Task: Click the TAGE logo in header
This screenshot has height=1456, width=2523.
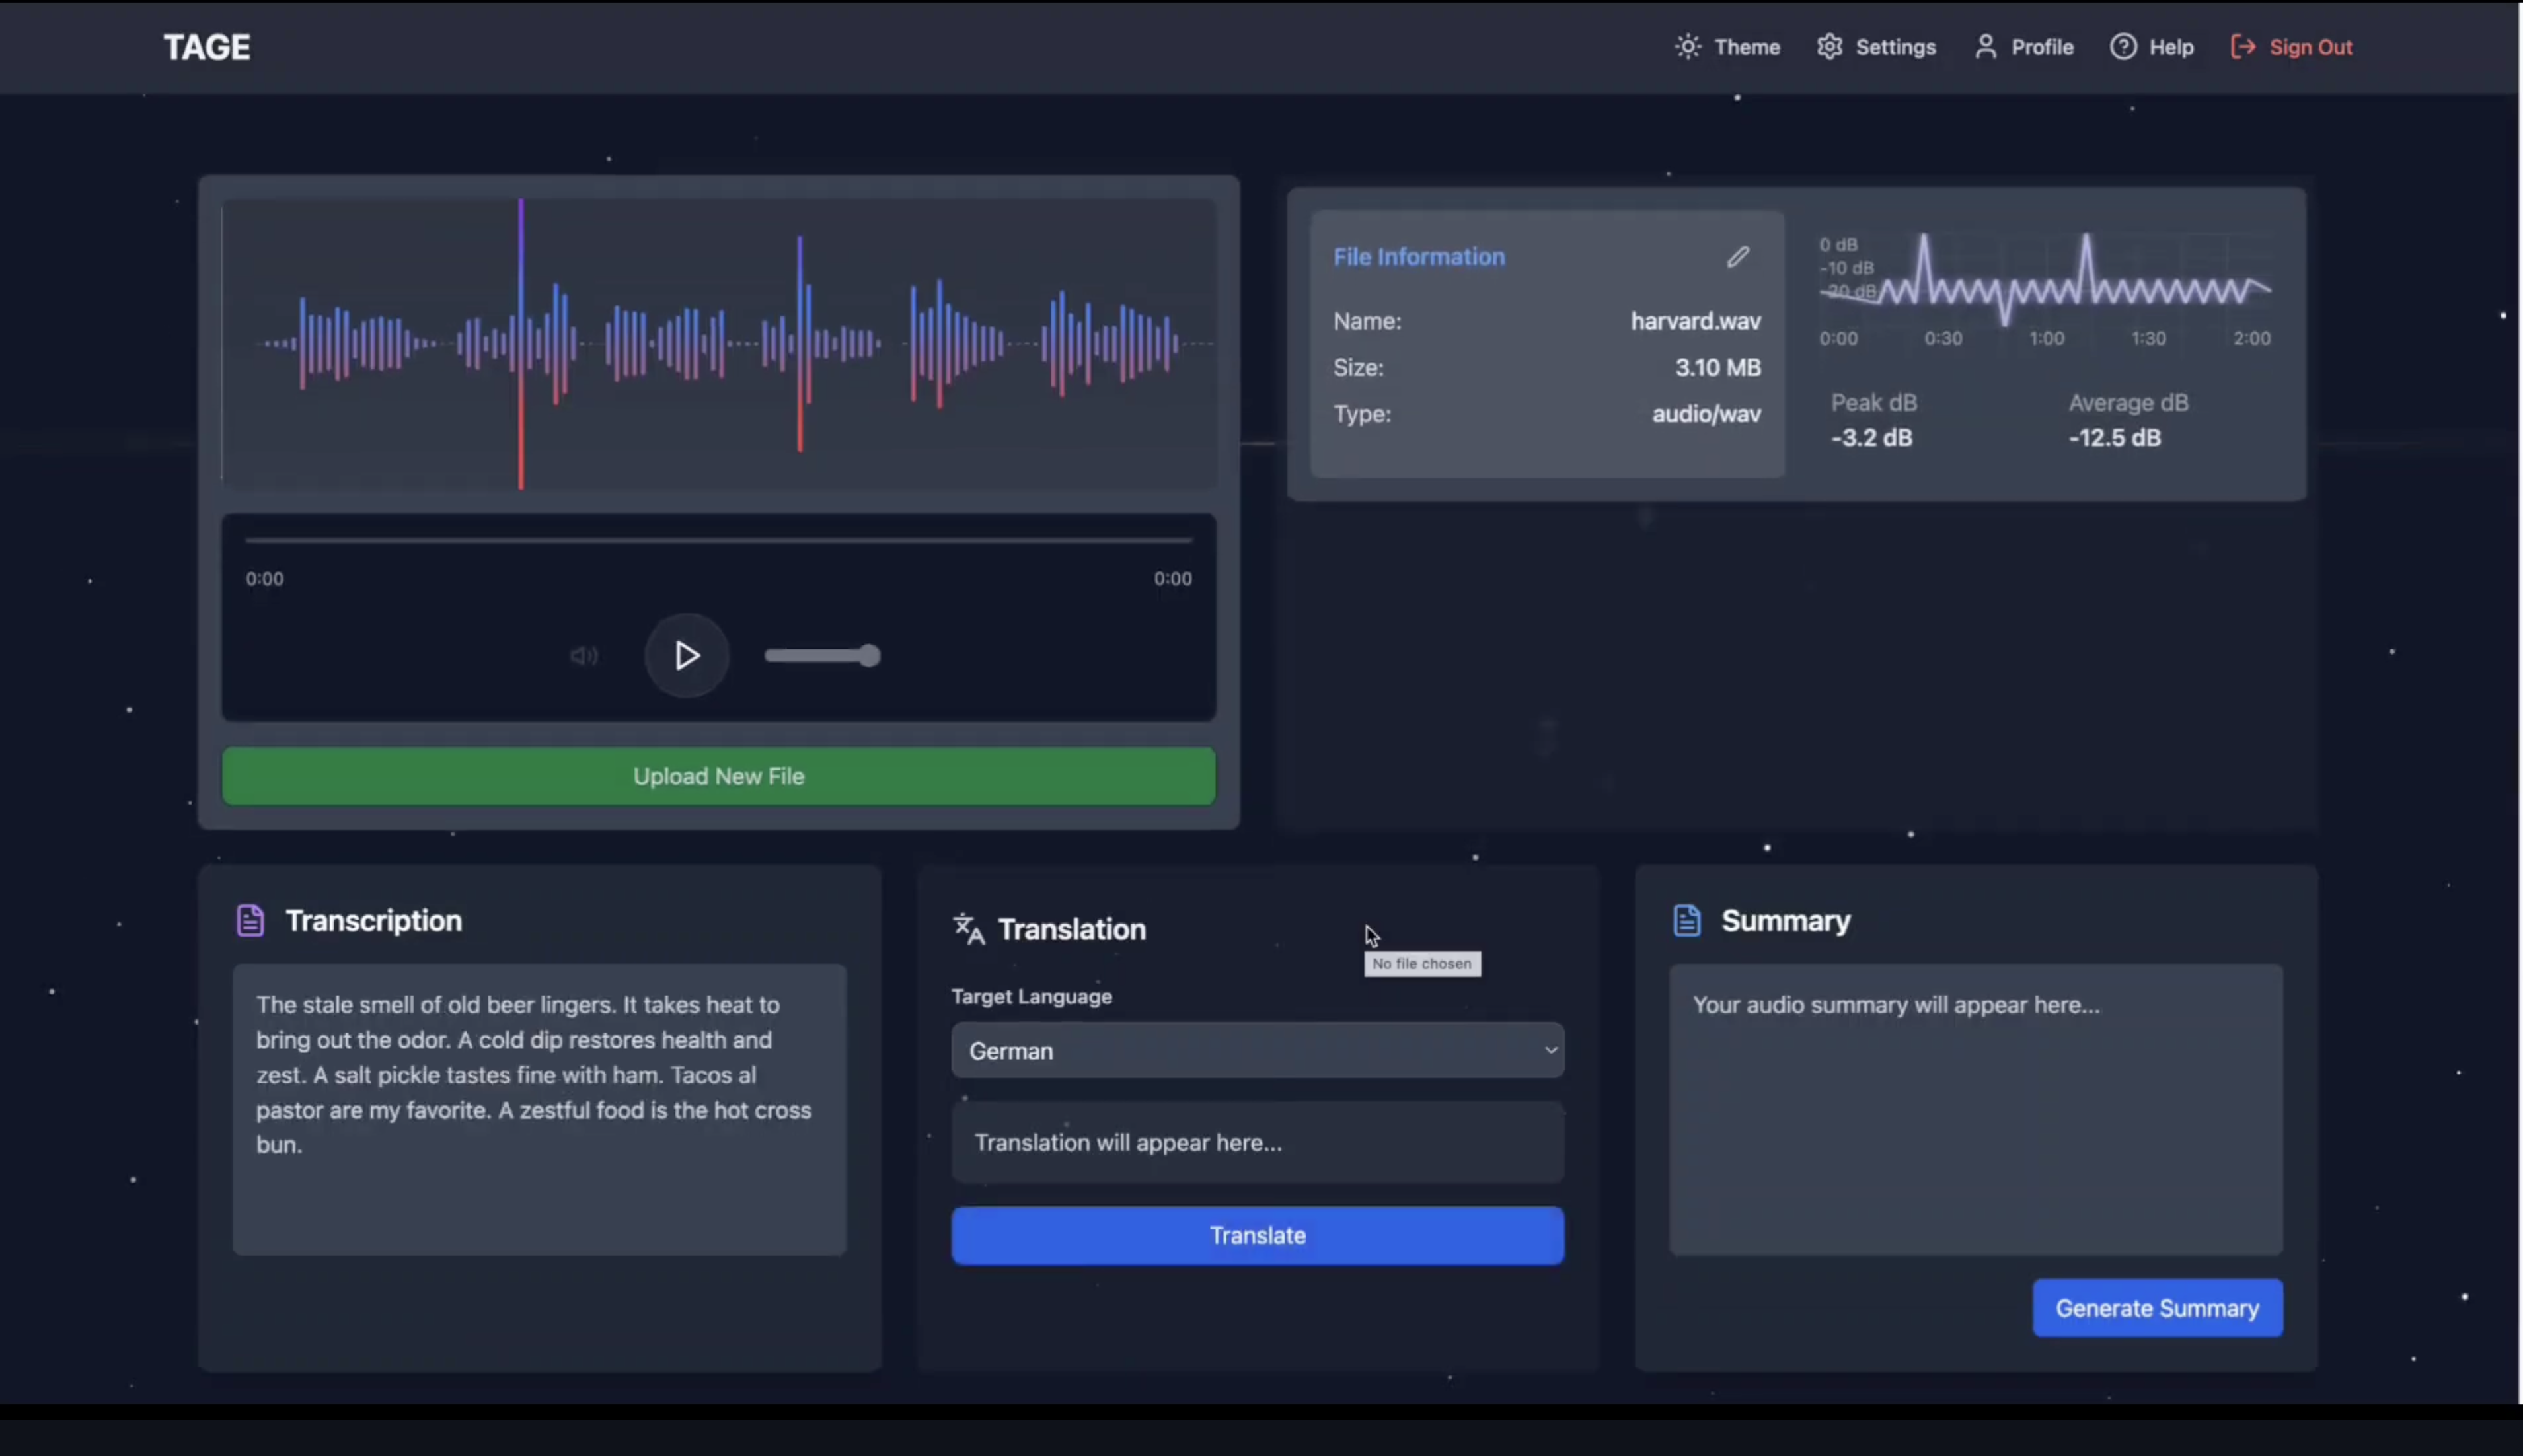Action: [207, 47]
